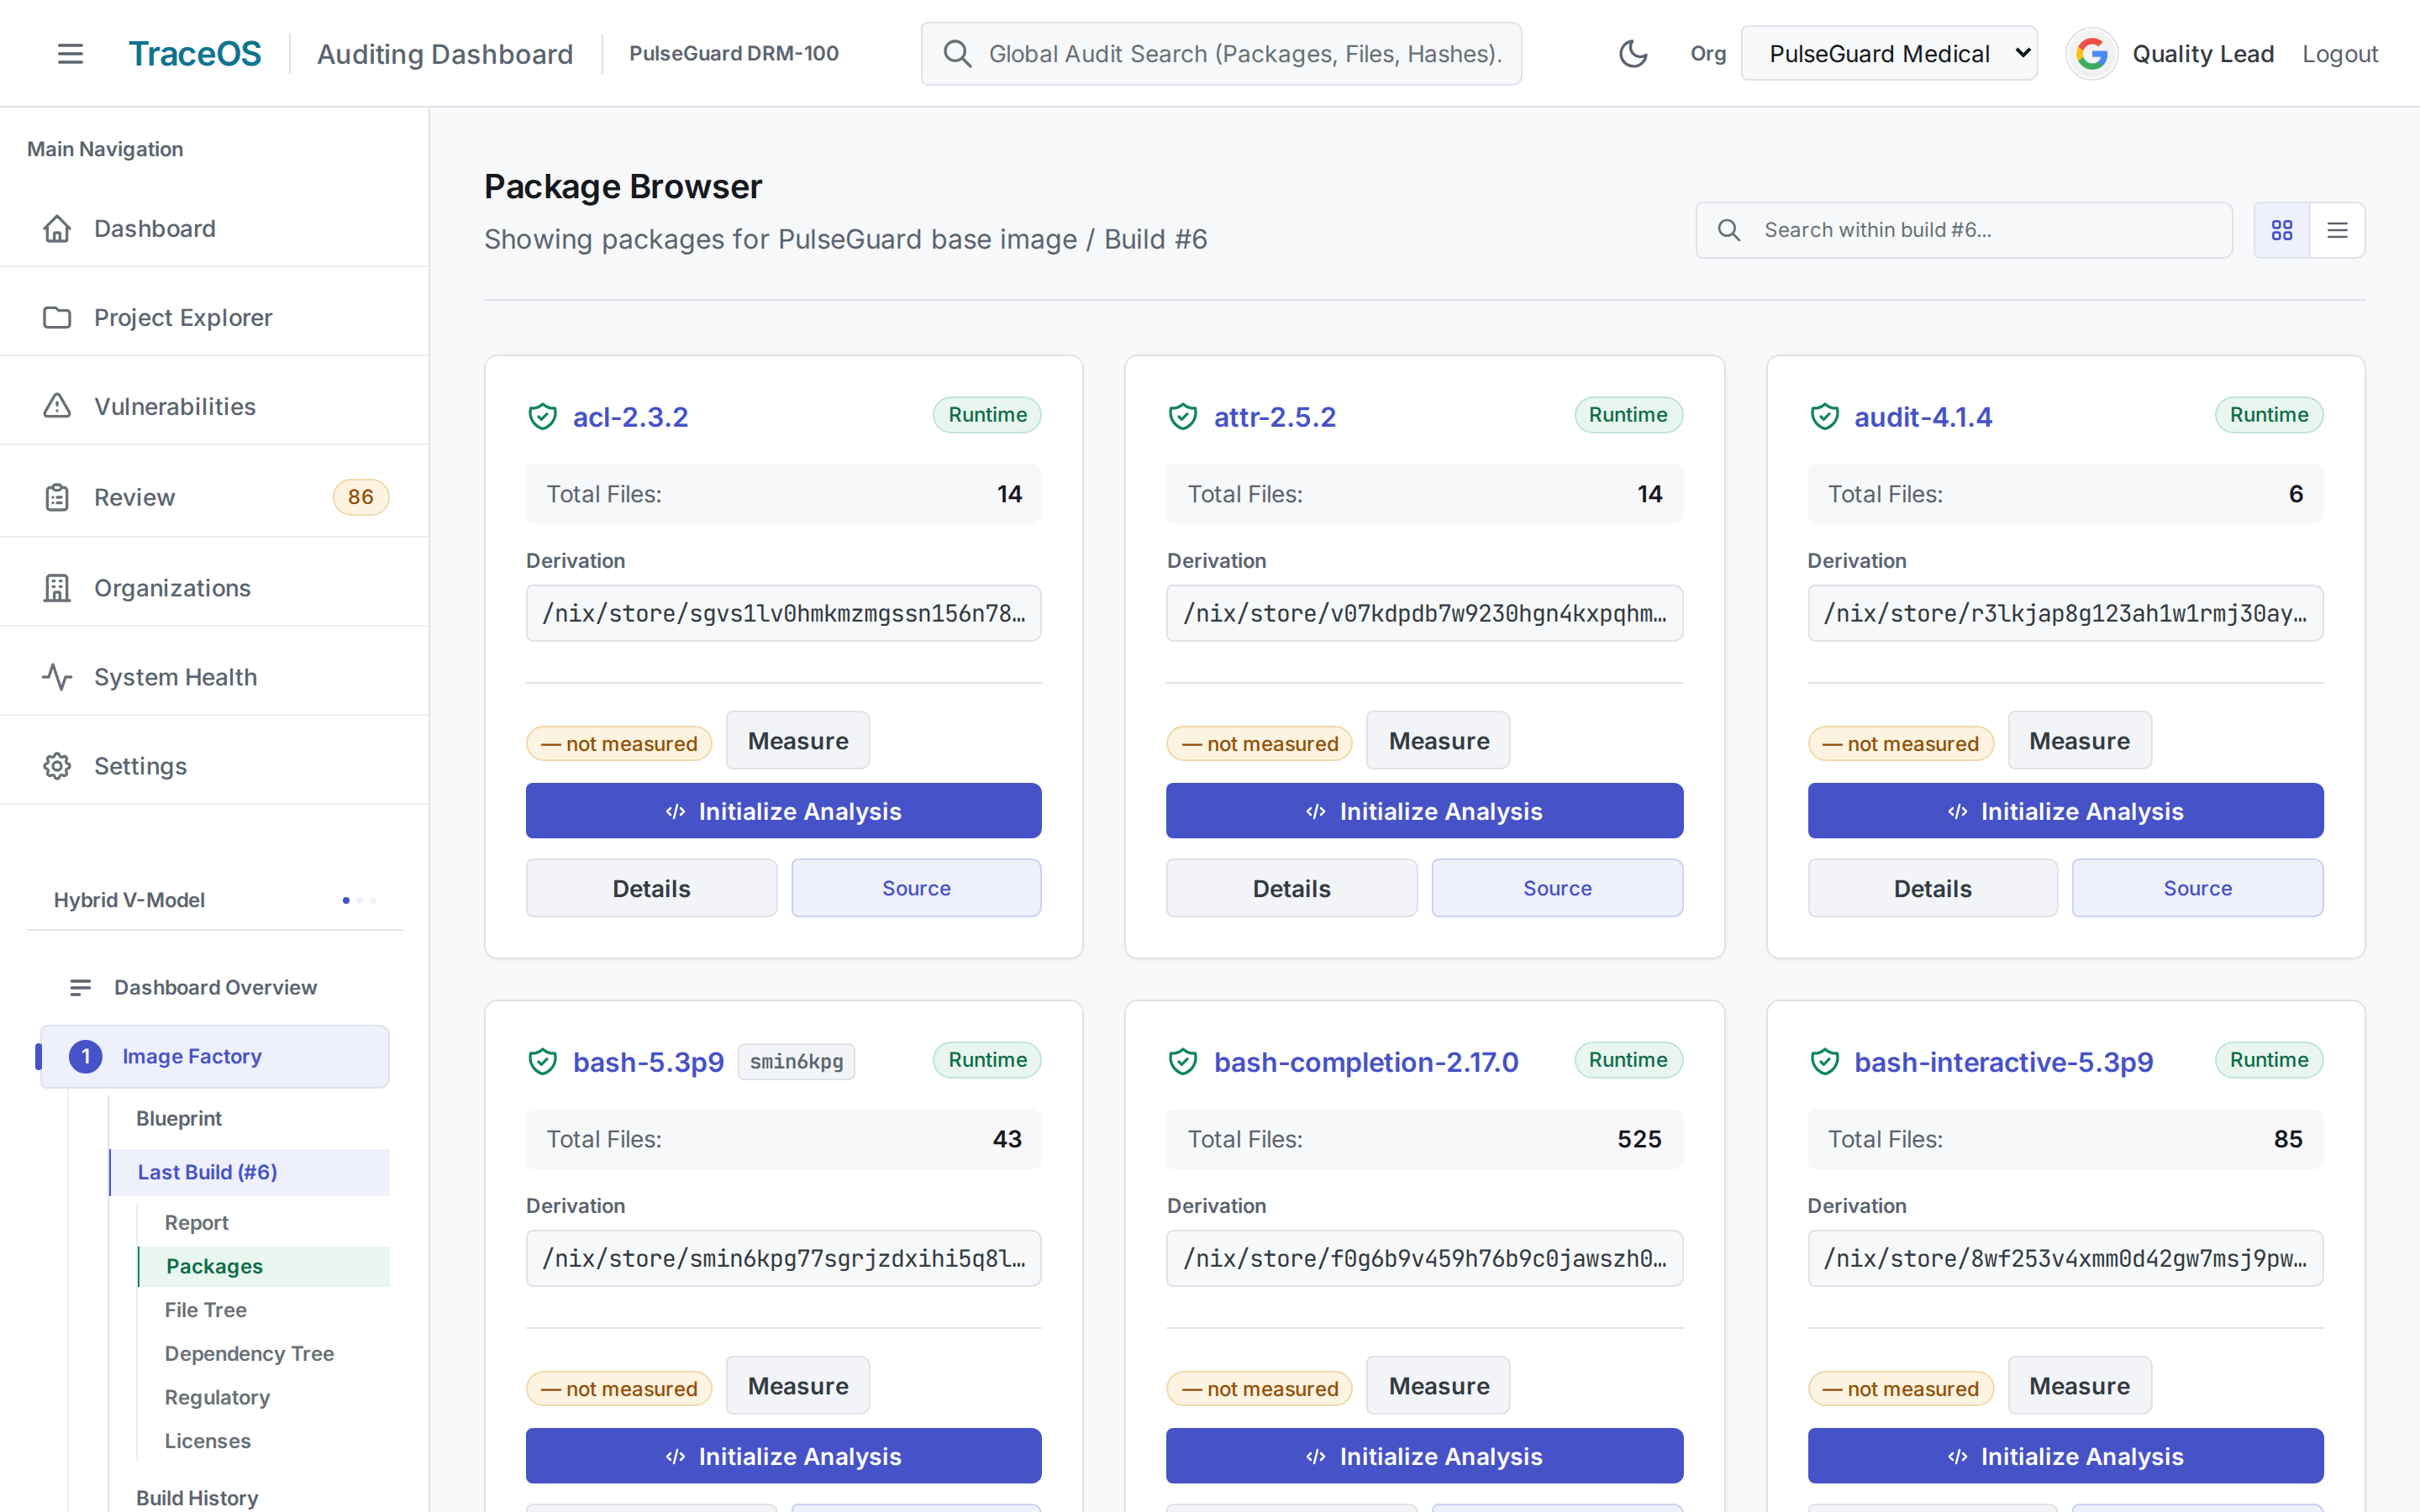Open the Report tree item

coord(196,1222)
